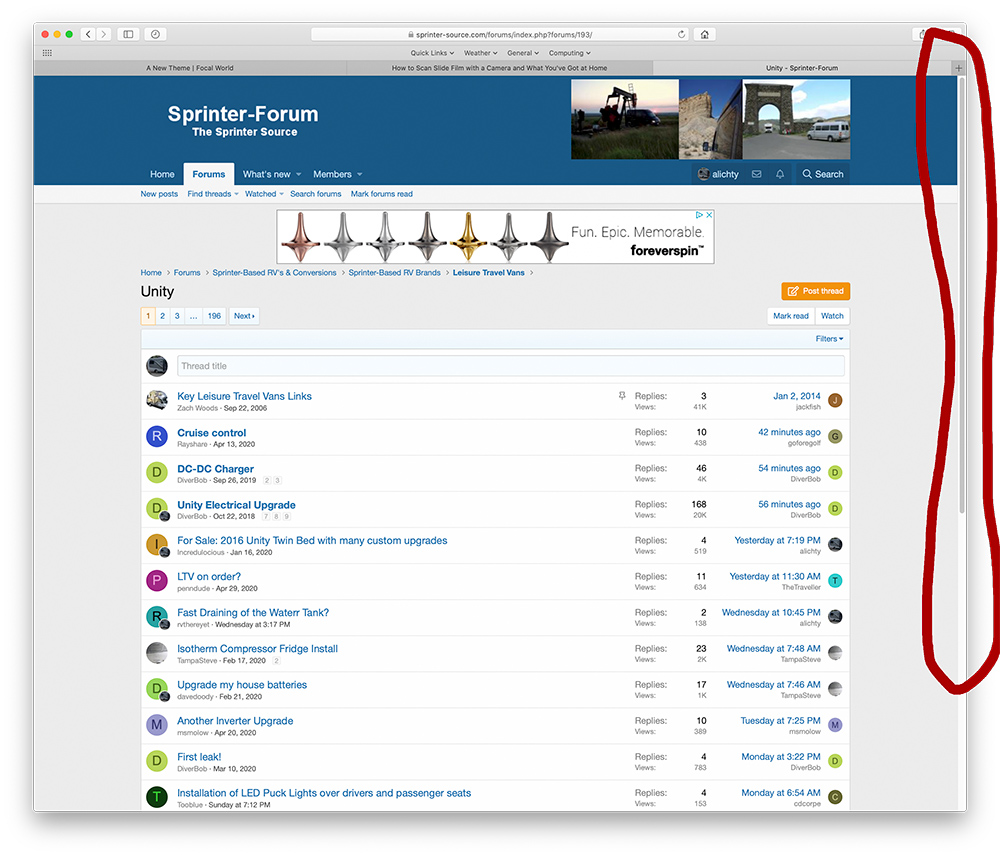Open Zach Woods avatar on Key Links thread
The height and width of the screenshot is (856, 1000).
pyautogui.click(x=157, y=400)
